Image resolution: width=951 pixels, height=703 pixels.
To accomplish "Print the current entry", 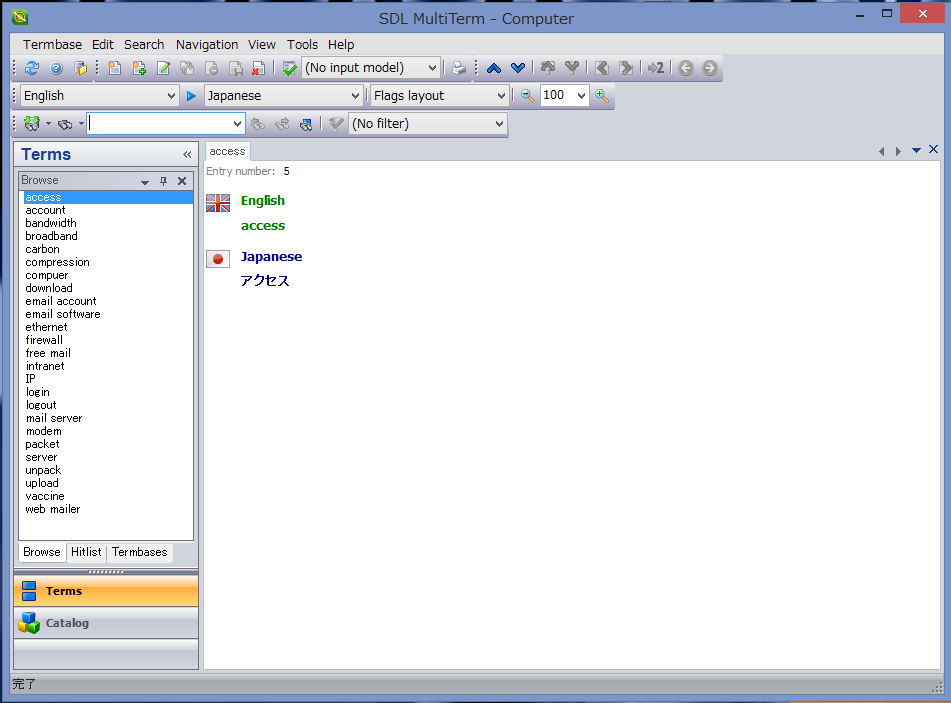I will pyautogui.click(x=457, y=68).
